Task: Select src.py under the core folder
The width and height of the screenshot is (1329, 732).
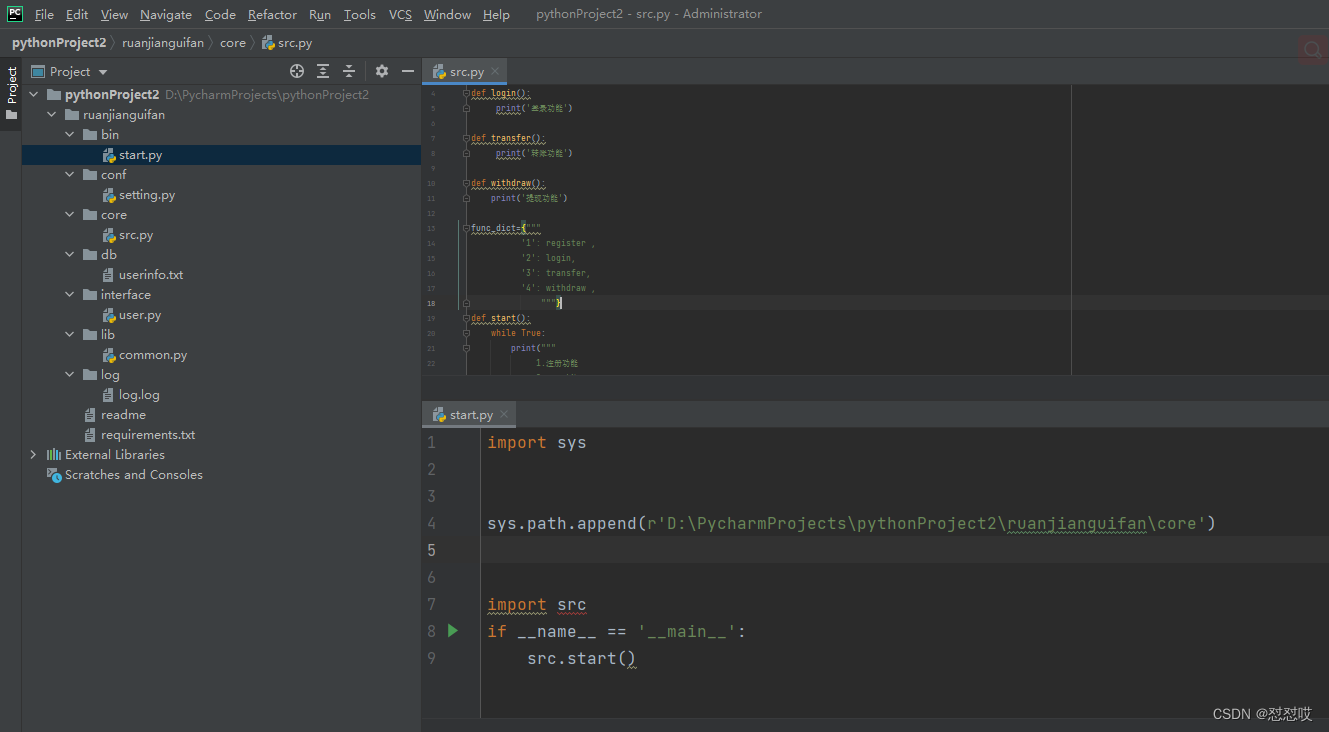Action: click(136, 235)
